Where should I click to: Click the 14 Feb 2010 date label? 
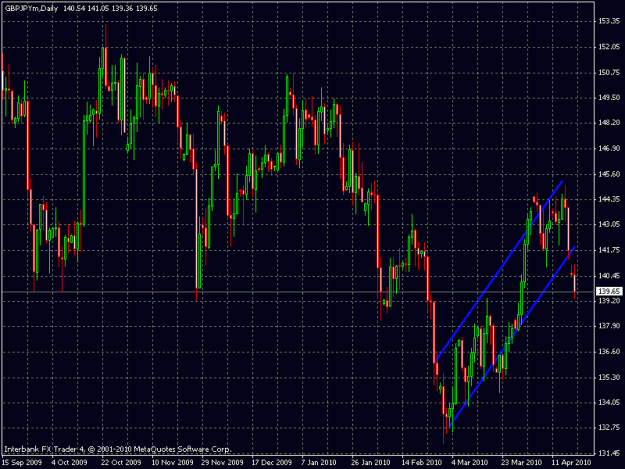click(422, 463)
